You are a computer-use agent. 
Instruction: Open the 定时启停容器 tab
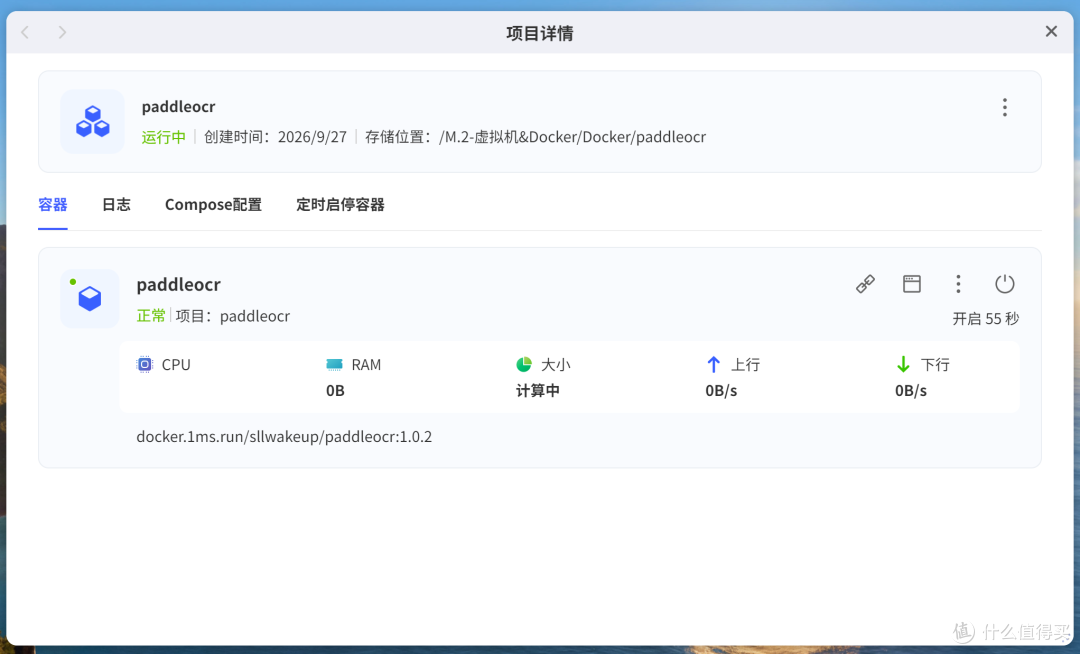coord(340,204)
